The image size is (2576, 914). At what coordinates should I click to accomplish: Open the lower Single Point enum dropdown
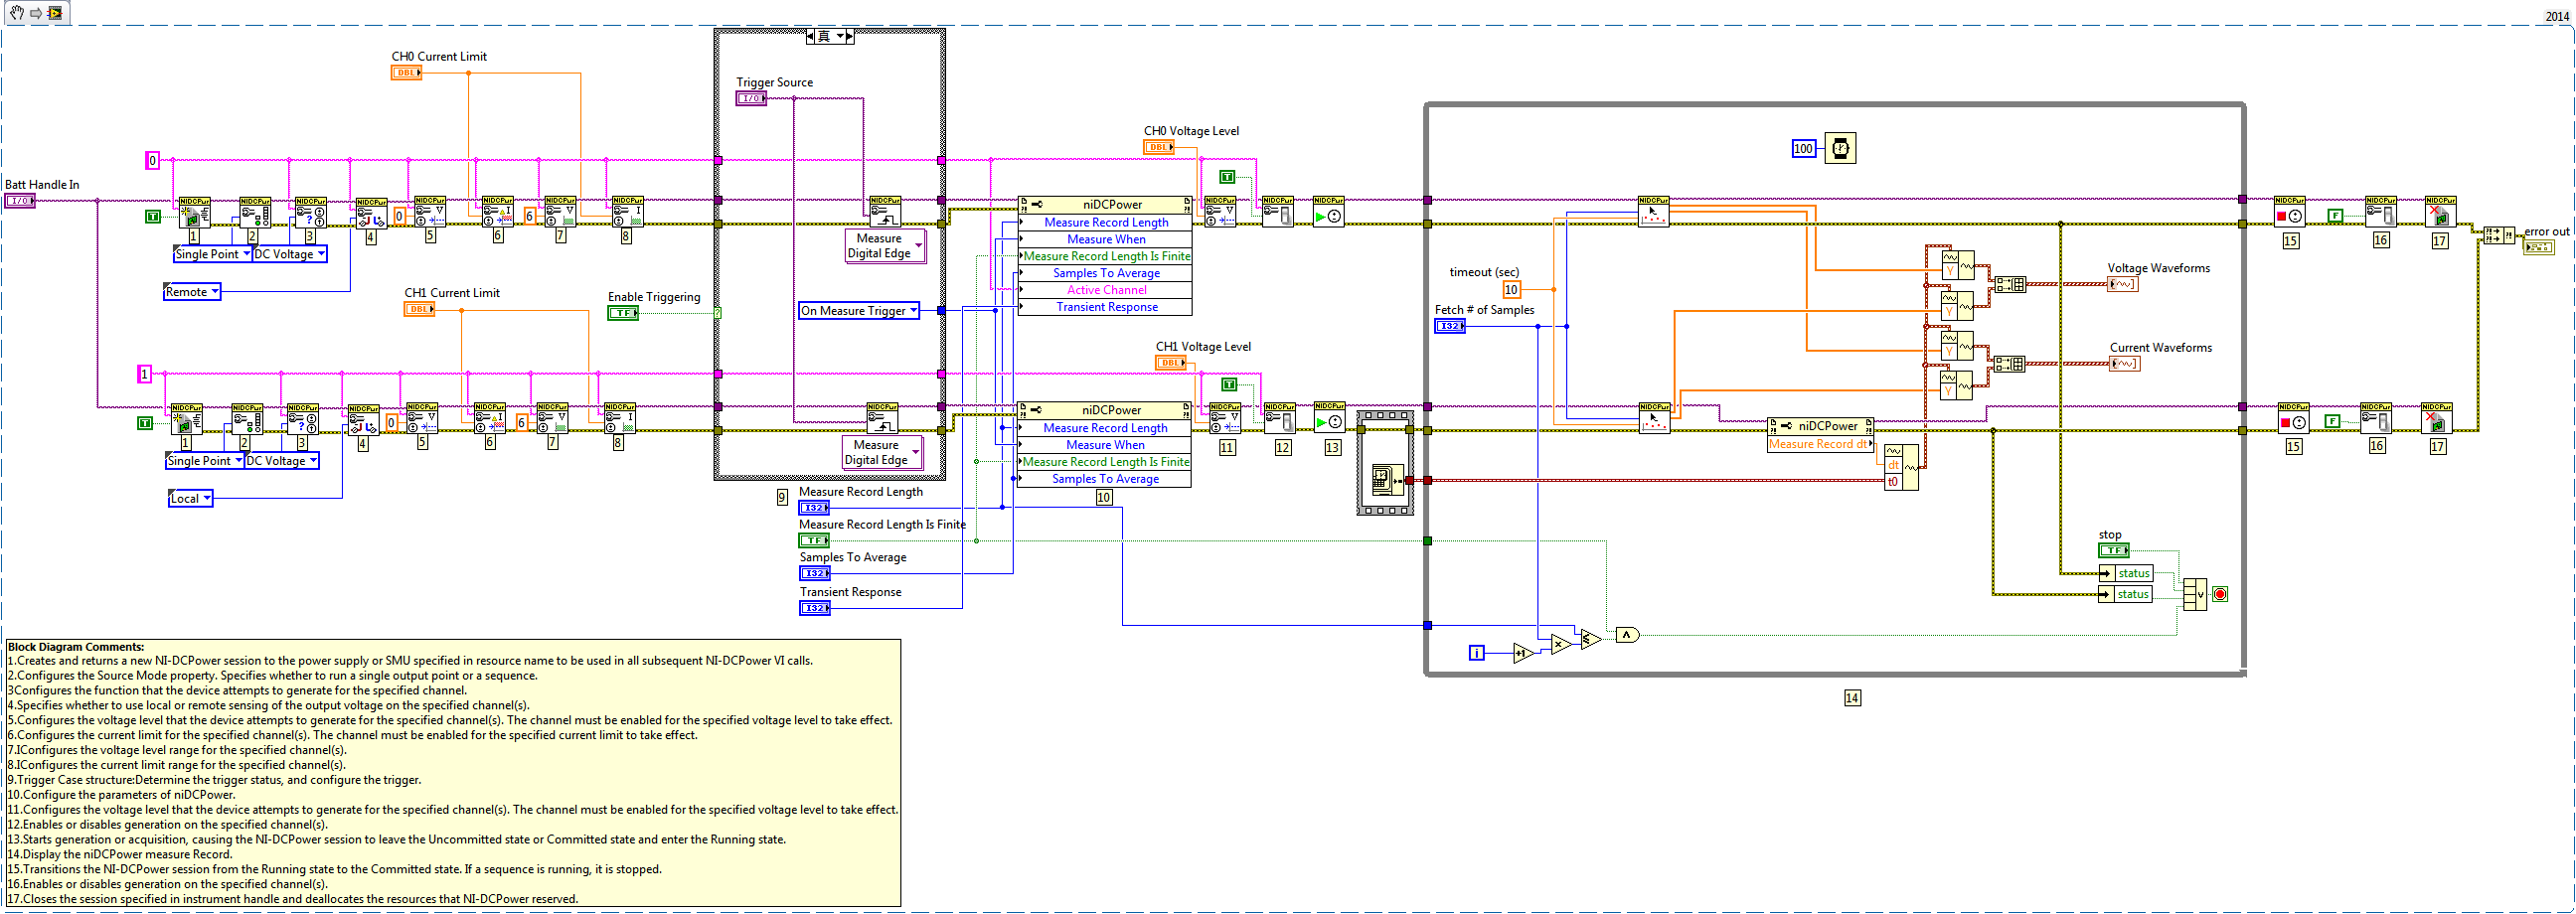pyautogui.click(x=205, y=461)
